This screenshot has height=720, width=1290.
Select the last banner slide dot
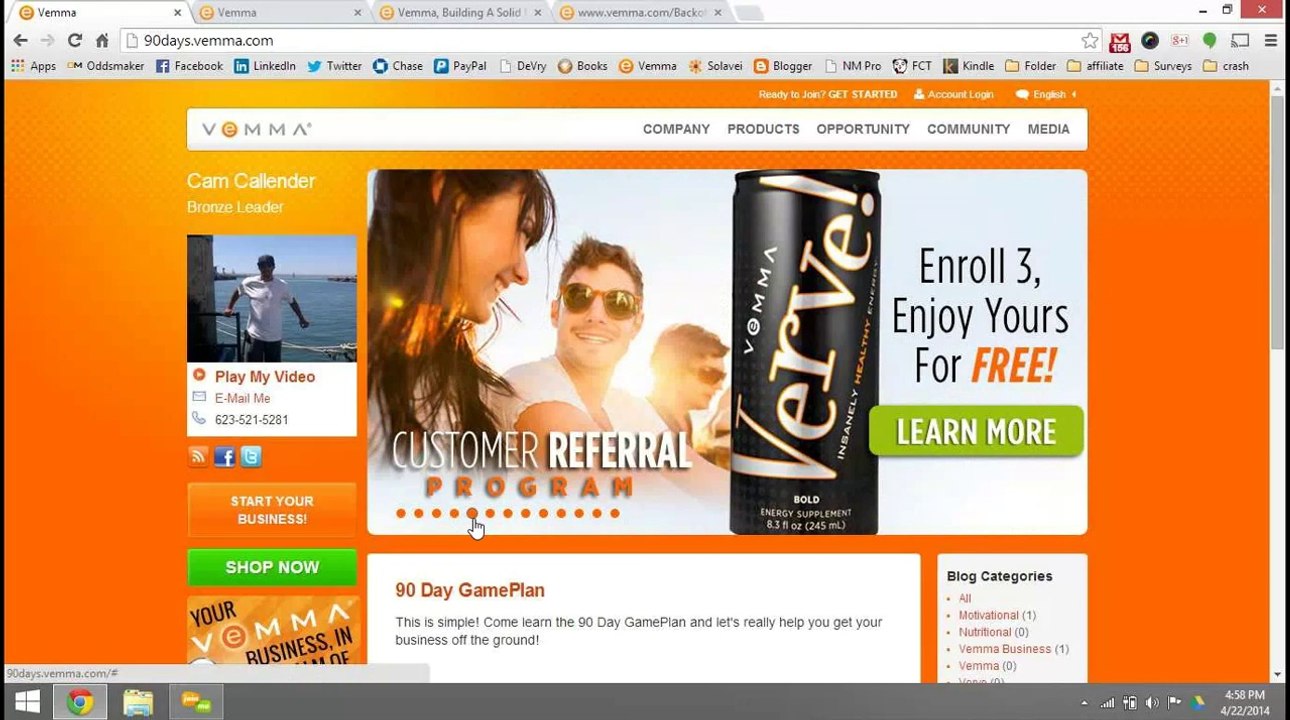pyautogui.click(x=615, y=514)
